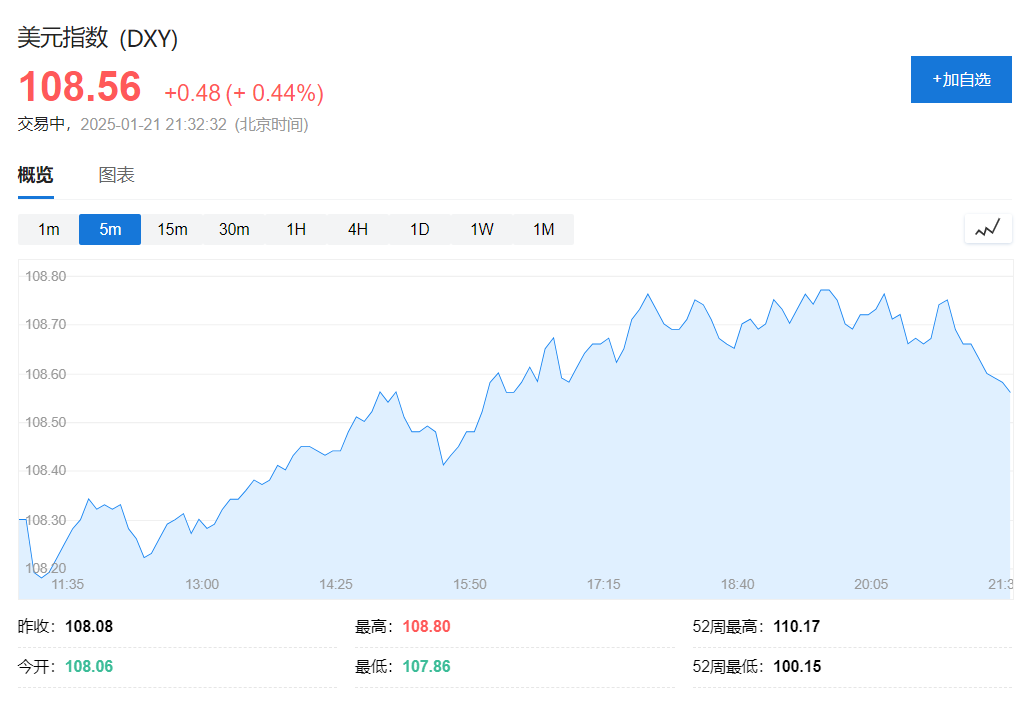Select the monthly 1M interval
This screenshot has width=1028, height=722.
[543, 229]
